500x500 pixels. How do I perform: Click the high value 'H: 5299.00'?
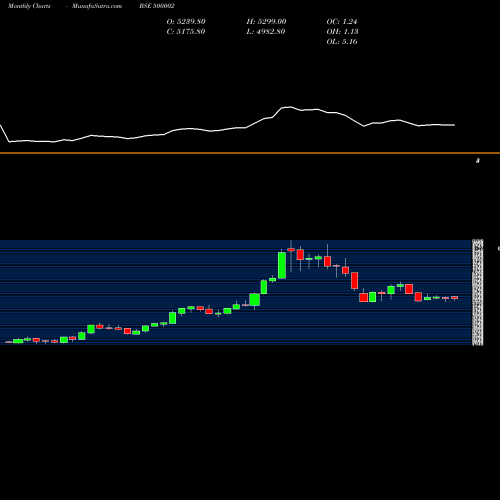click(266, 21)
